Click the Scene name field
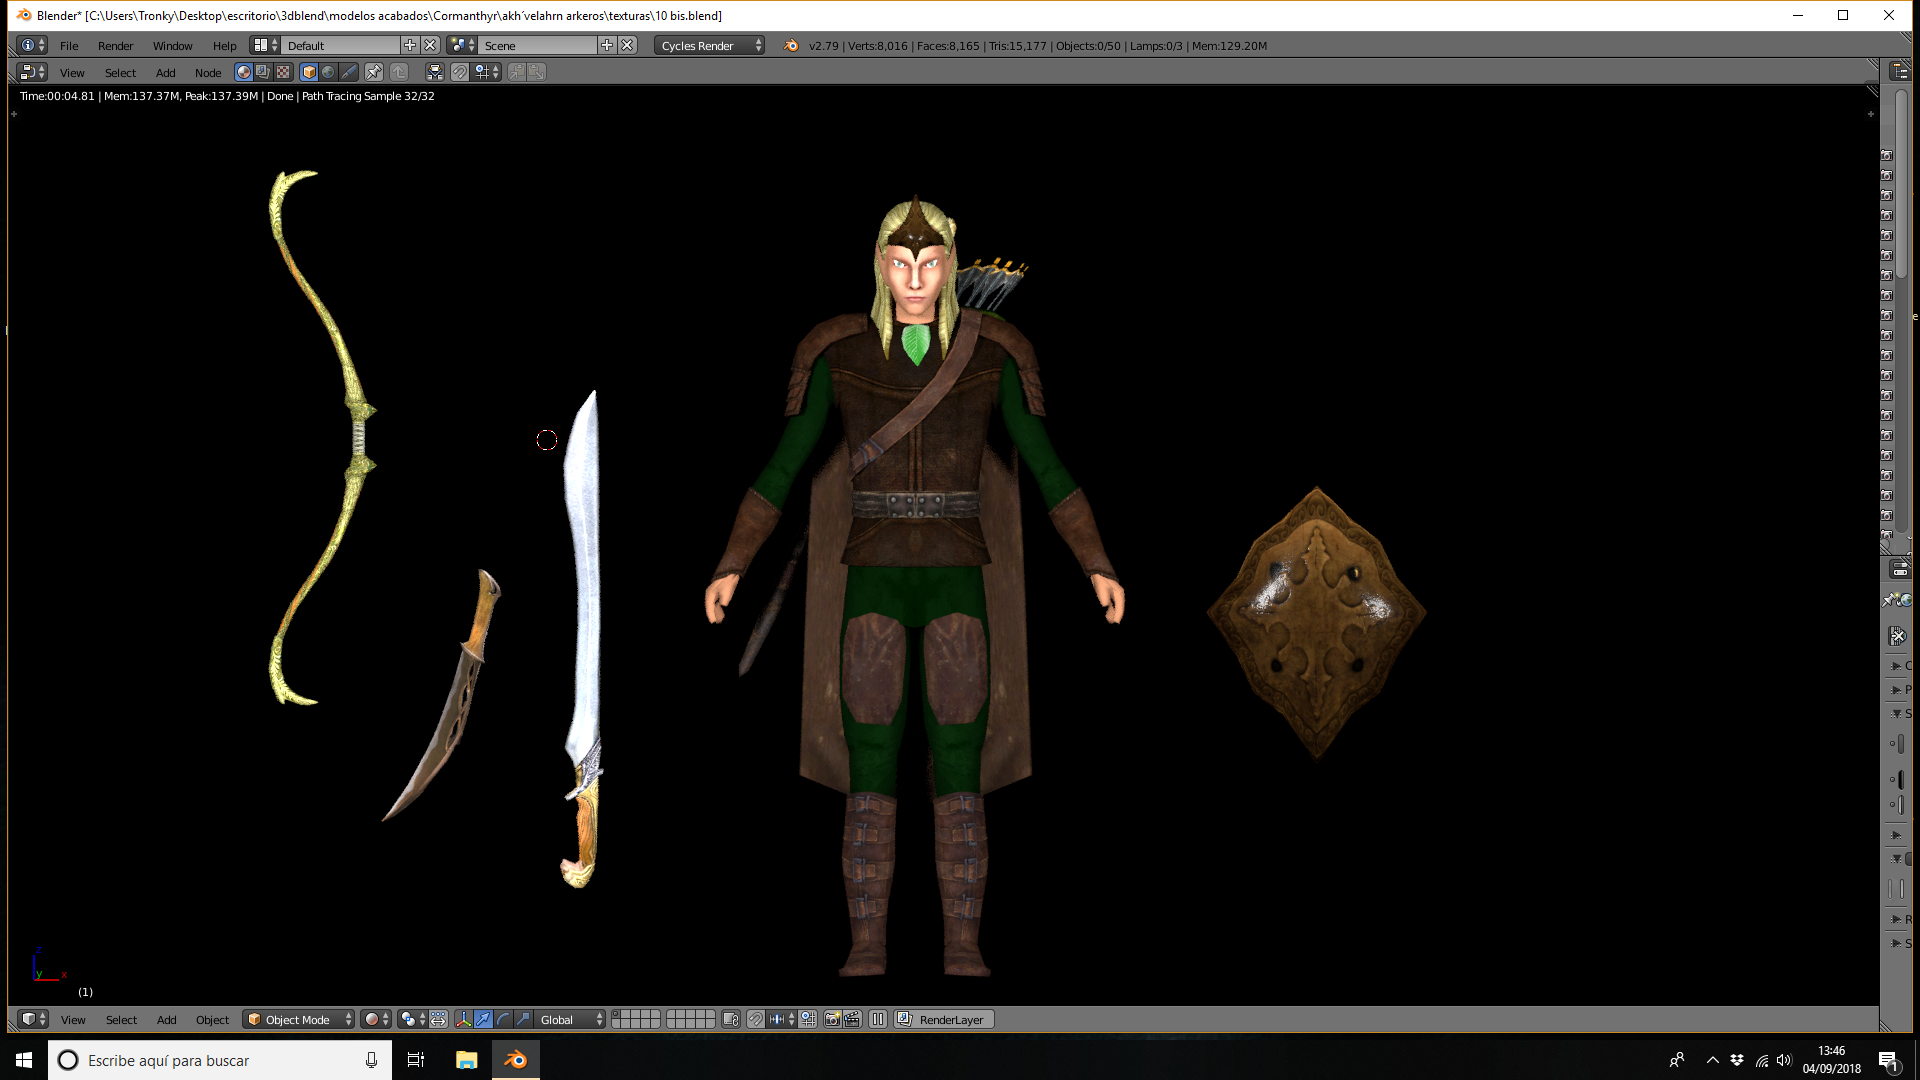Viewport: 1920px width, 1080px height. 539,45
